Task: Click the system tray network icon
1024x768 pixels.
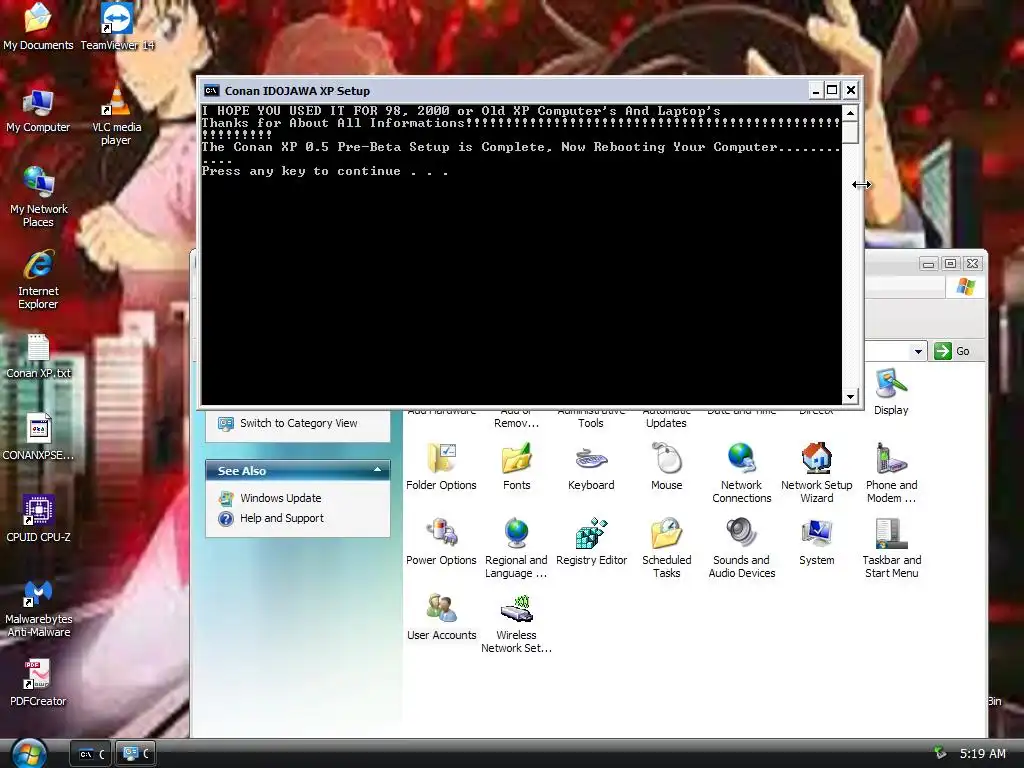Action: [x=940, y=753]
